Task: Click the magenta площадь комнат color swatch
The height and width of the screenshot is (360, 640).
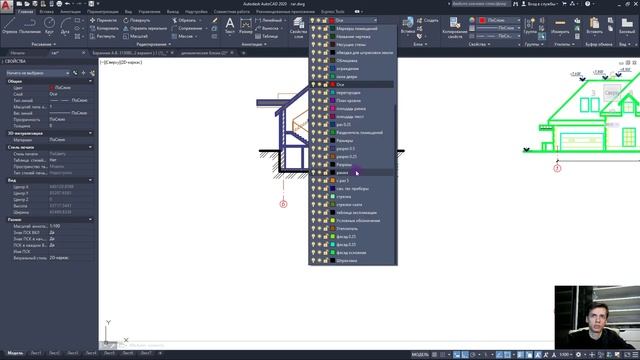Action: [x=333, y=109]
